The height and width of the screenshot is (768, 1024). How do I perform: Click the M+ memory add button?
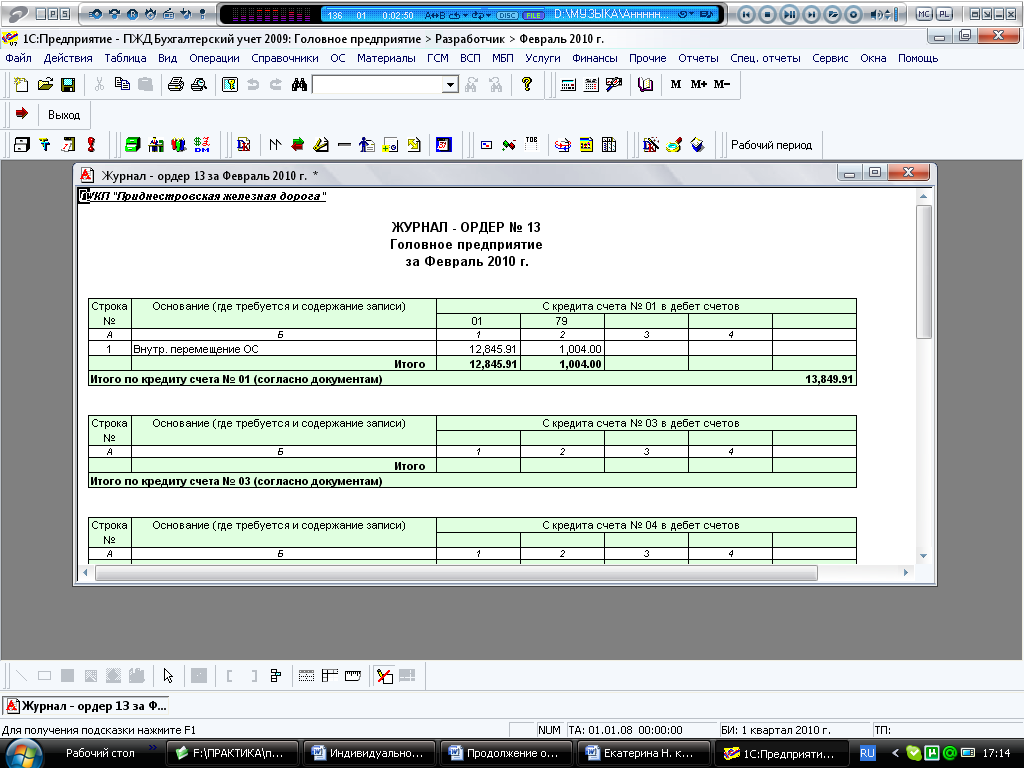click(x=699, y=84)
